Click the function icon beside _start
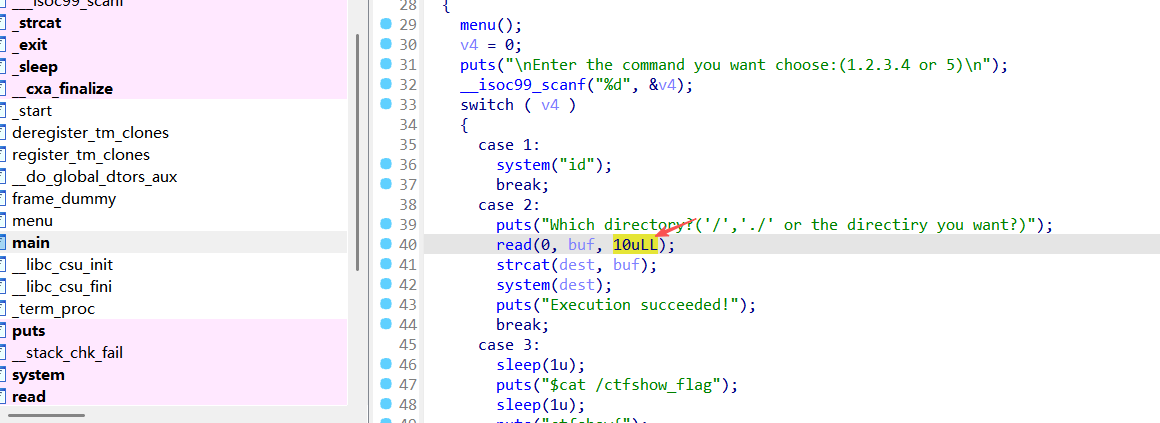The image size is (1160, 423). tap(3, 111)
